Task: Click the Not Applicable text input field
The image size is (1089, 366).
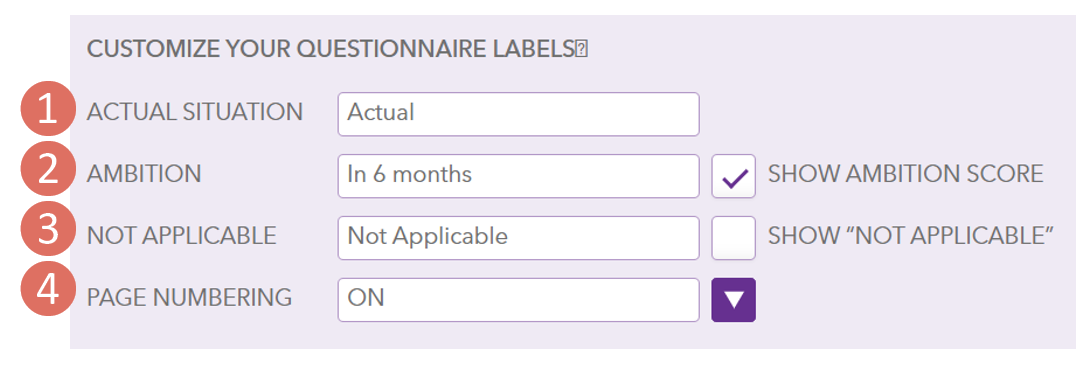Action: tap(518, 238)
